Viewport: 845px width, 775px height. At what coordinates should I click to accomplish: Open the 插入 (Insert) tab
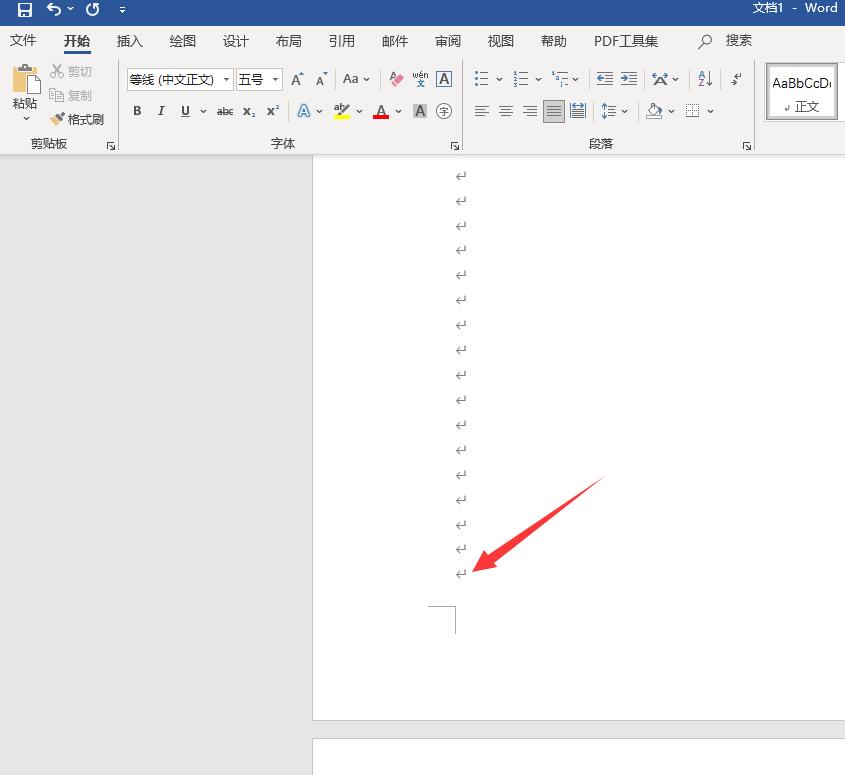pos(130,41)
